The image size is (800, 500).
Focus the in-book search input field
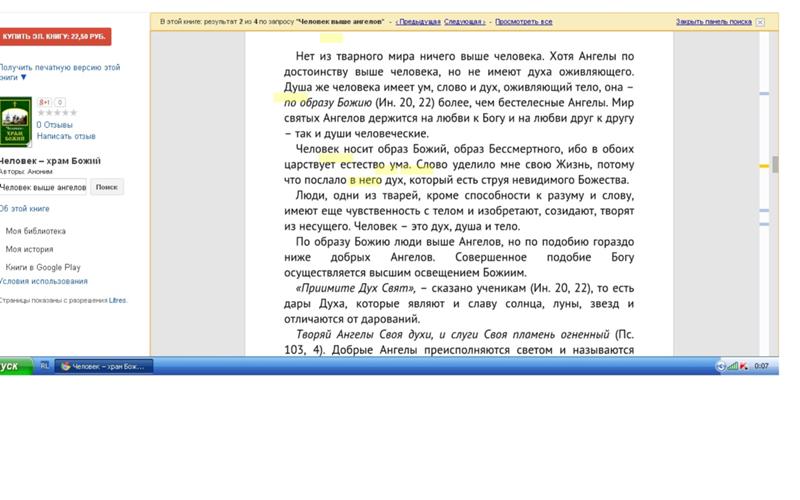(43, 187)
